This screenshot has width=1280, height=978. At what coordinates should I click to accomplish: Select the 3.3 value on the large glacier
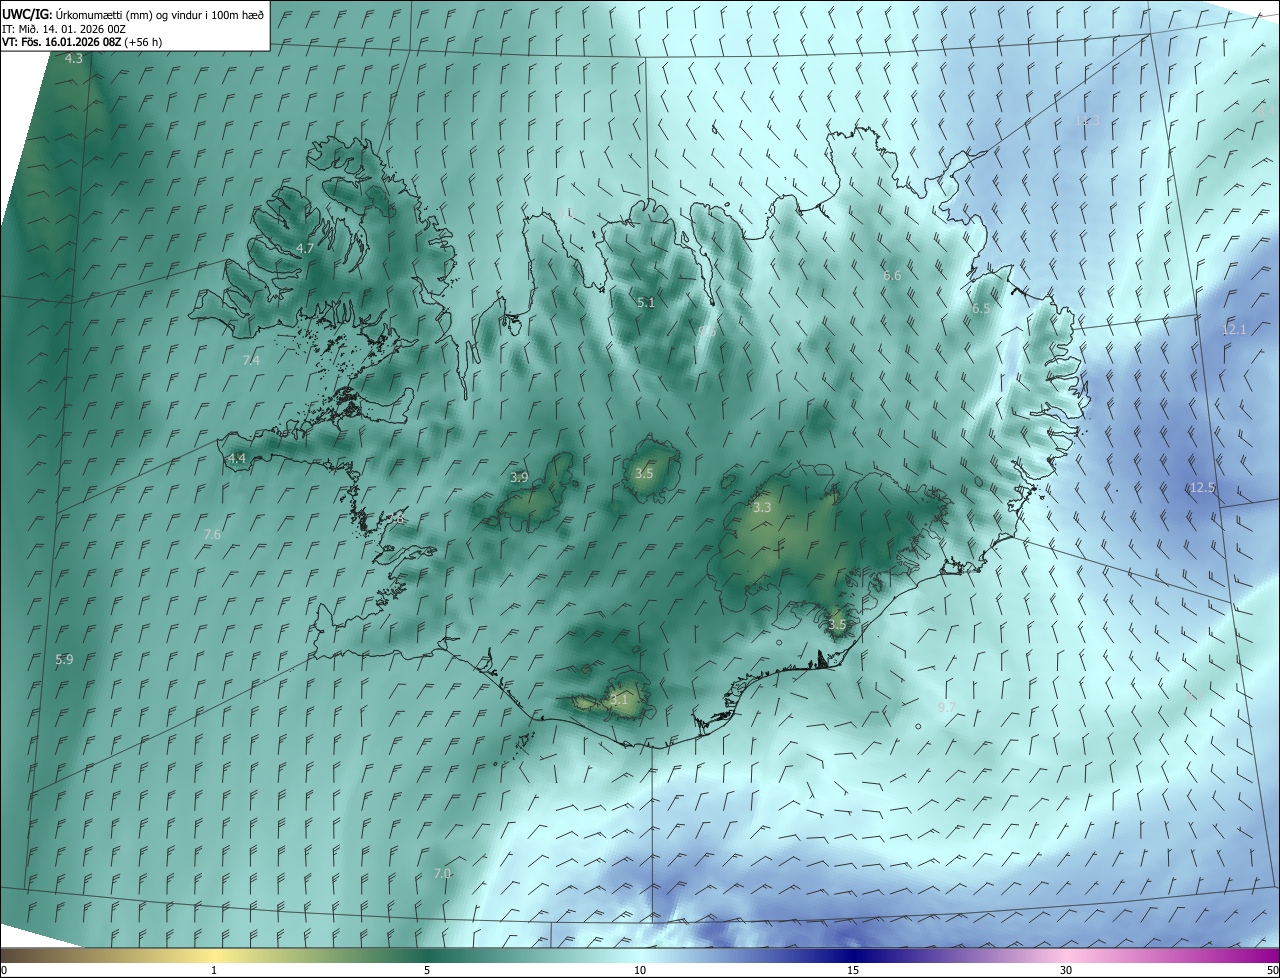tap(762, 508)
